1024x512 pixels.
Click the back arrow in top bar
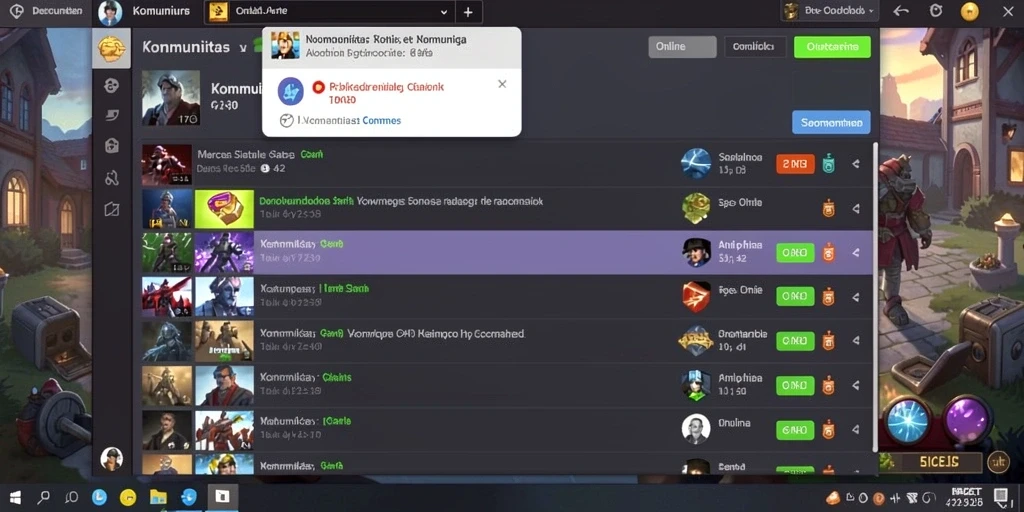point(901,11)
